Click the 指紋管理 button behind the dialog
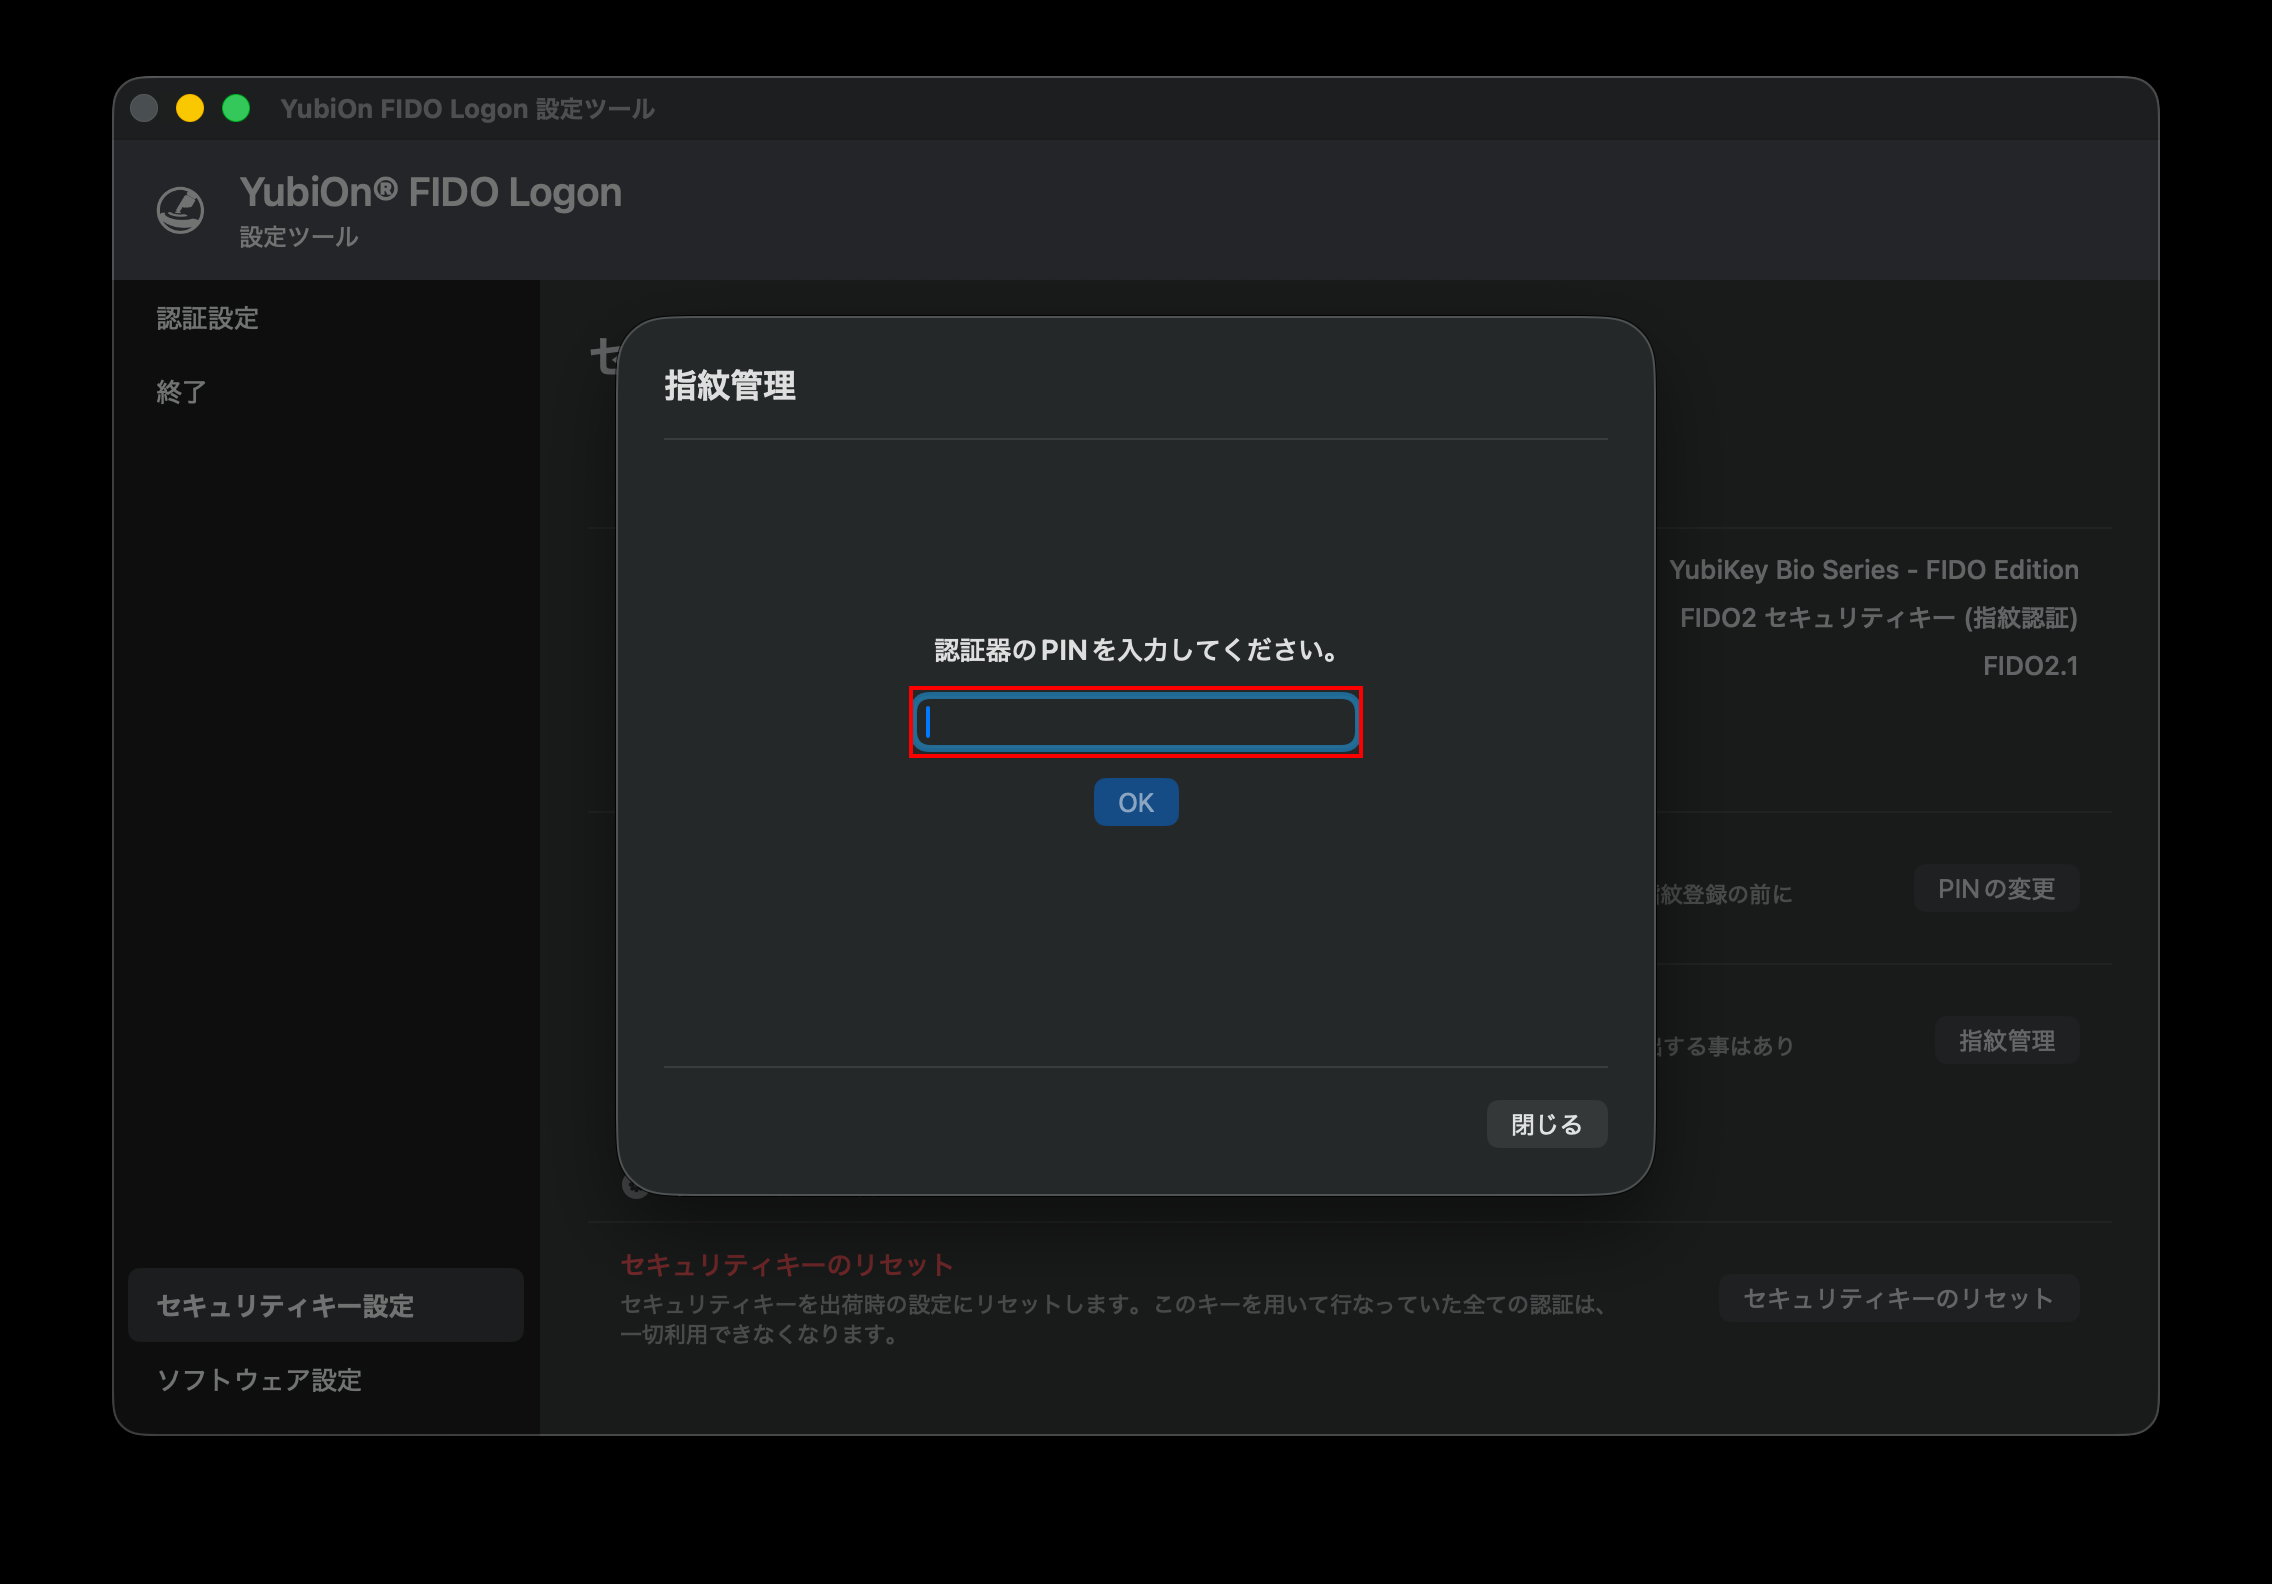The width and height of the screenshot is (2272, 1584). pos(2007,1040)
